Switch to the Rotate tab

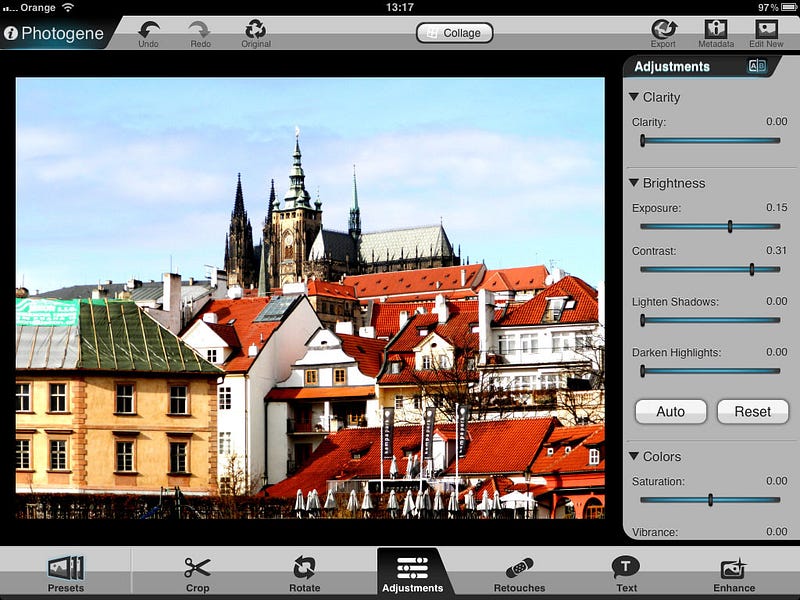tap(305, 573)
